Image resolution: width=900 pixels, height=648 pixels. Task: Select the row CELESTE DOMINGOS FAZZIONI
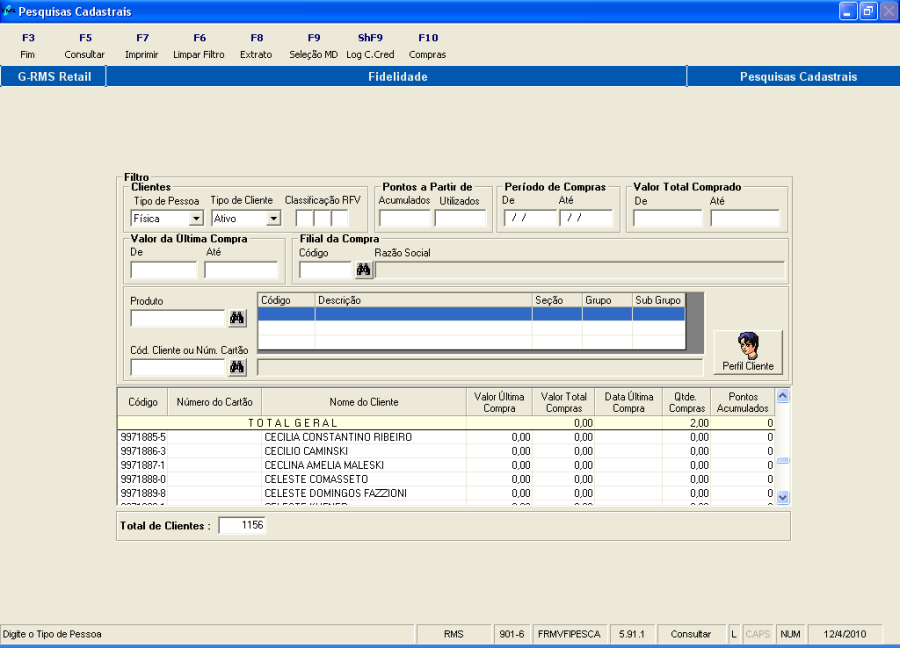pos(447,493)
